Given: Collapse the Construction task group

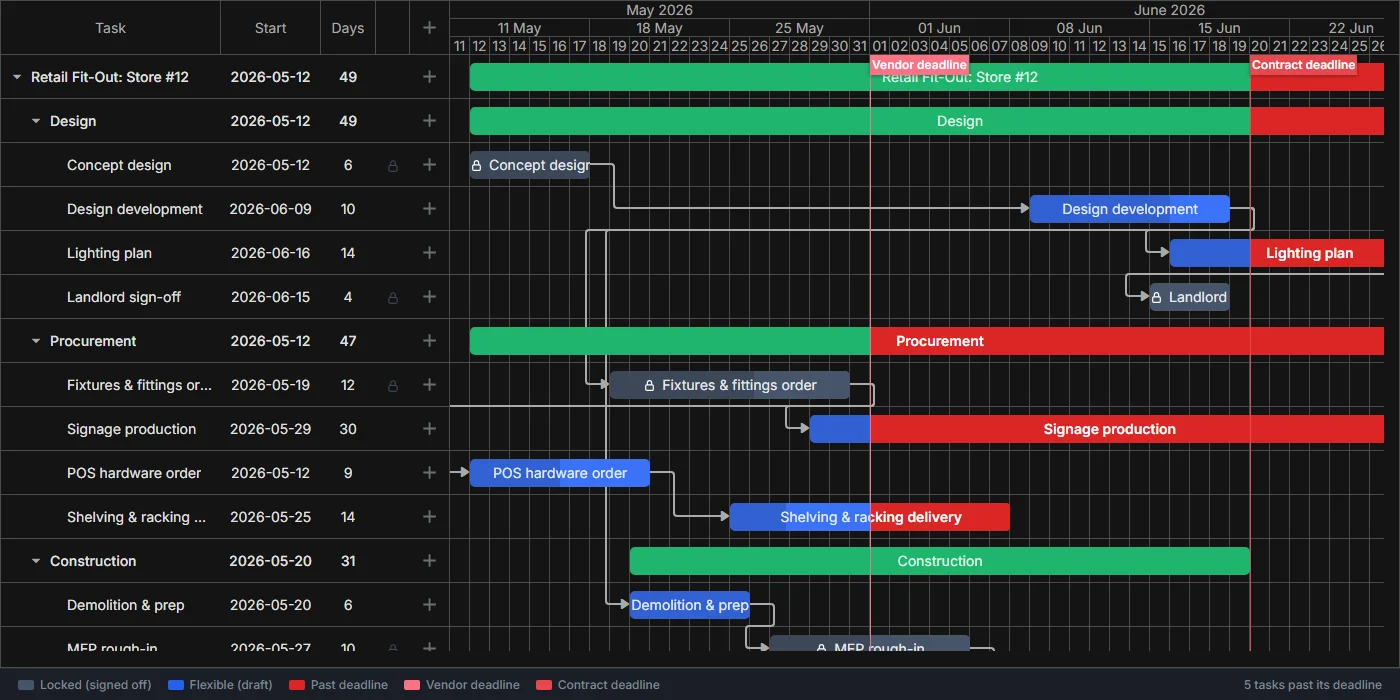Looking at the screenshot, I should (x=36, y=561).
